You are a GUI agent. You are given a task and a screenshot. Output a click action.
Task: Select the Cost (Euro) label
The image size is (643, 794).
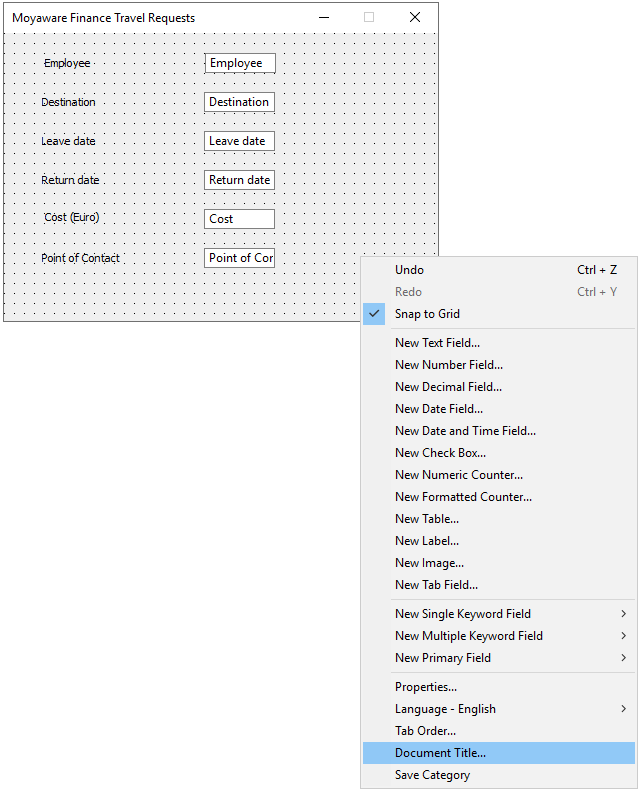(x=72, y=218)
